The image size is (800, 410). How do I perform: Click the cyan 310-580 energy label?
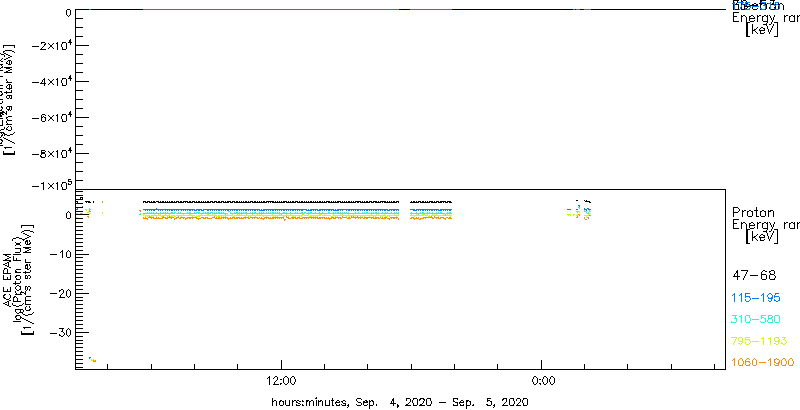click(x=757, y=319)
